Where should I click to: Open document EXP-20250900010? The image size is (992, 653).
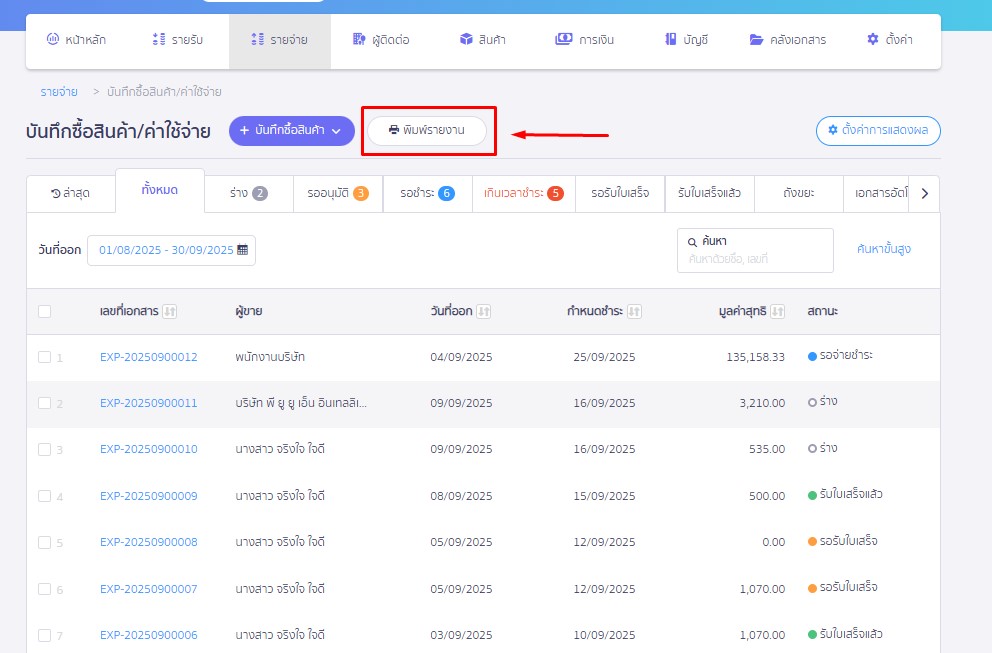point(149,449)
